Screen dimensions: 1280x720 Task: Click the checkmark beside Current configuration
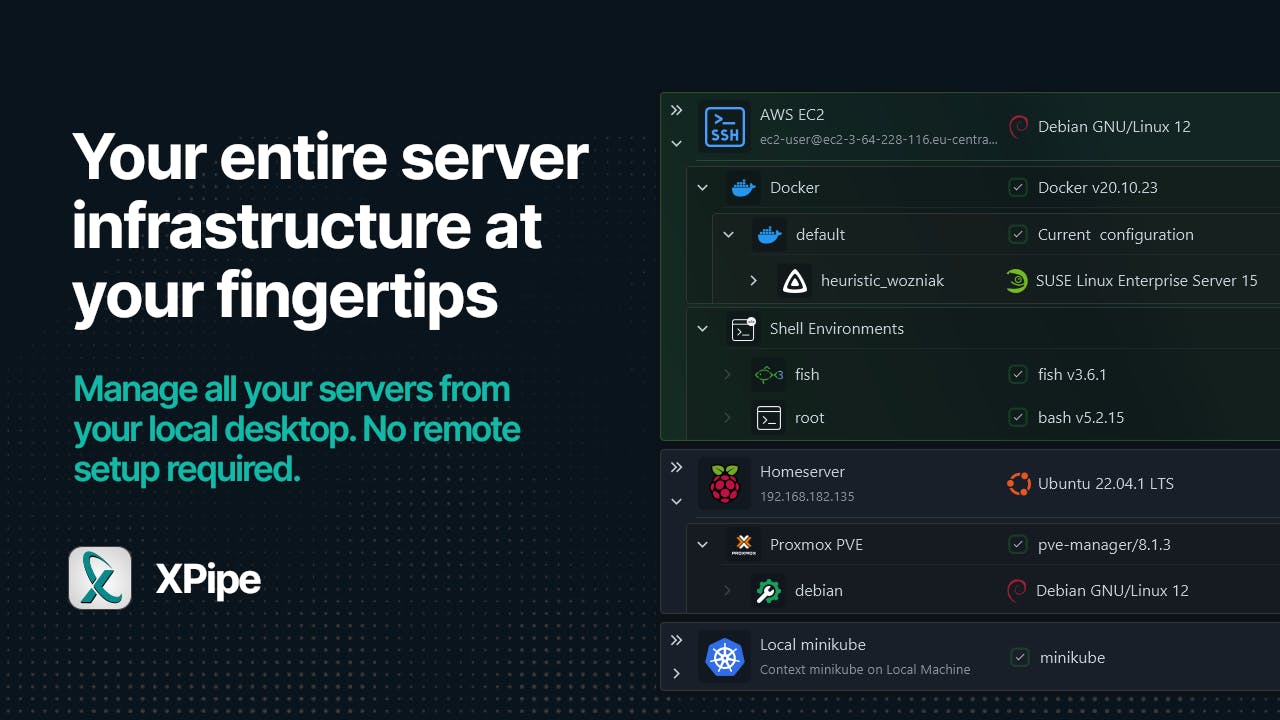pyautogui.click(x=1018, y=235)
